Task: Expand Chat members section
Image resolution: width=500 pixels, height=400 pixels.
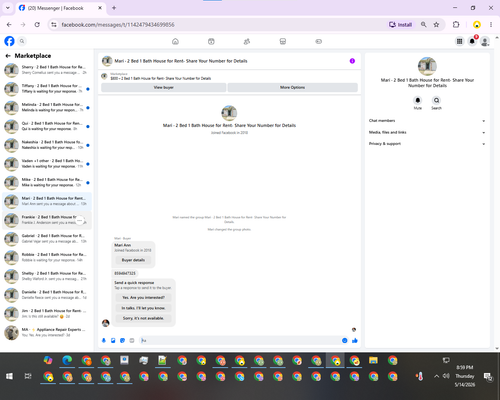Action: (427, 121)
